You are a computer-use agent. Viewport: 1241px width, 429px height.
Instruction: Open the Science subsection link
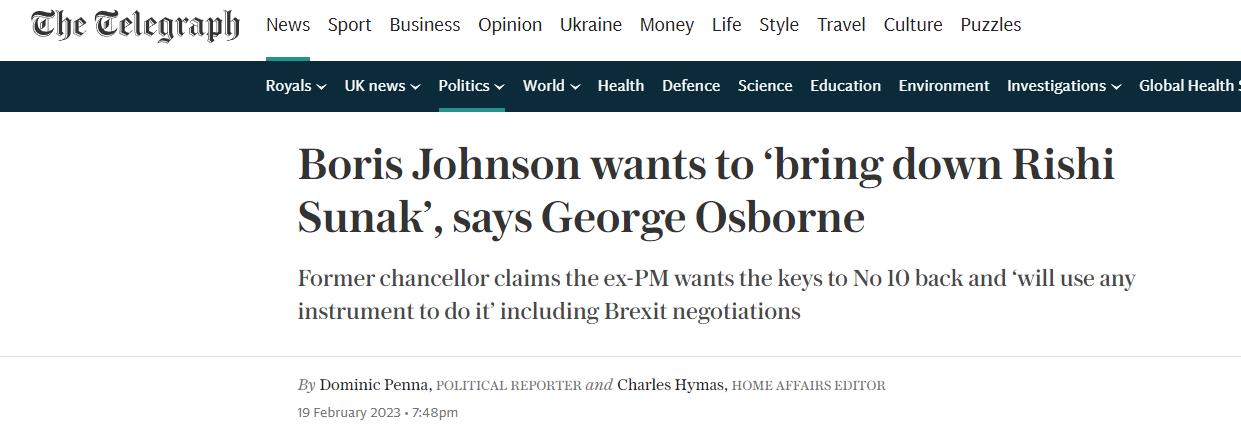click(765, 86)
